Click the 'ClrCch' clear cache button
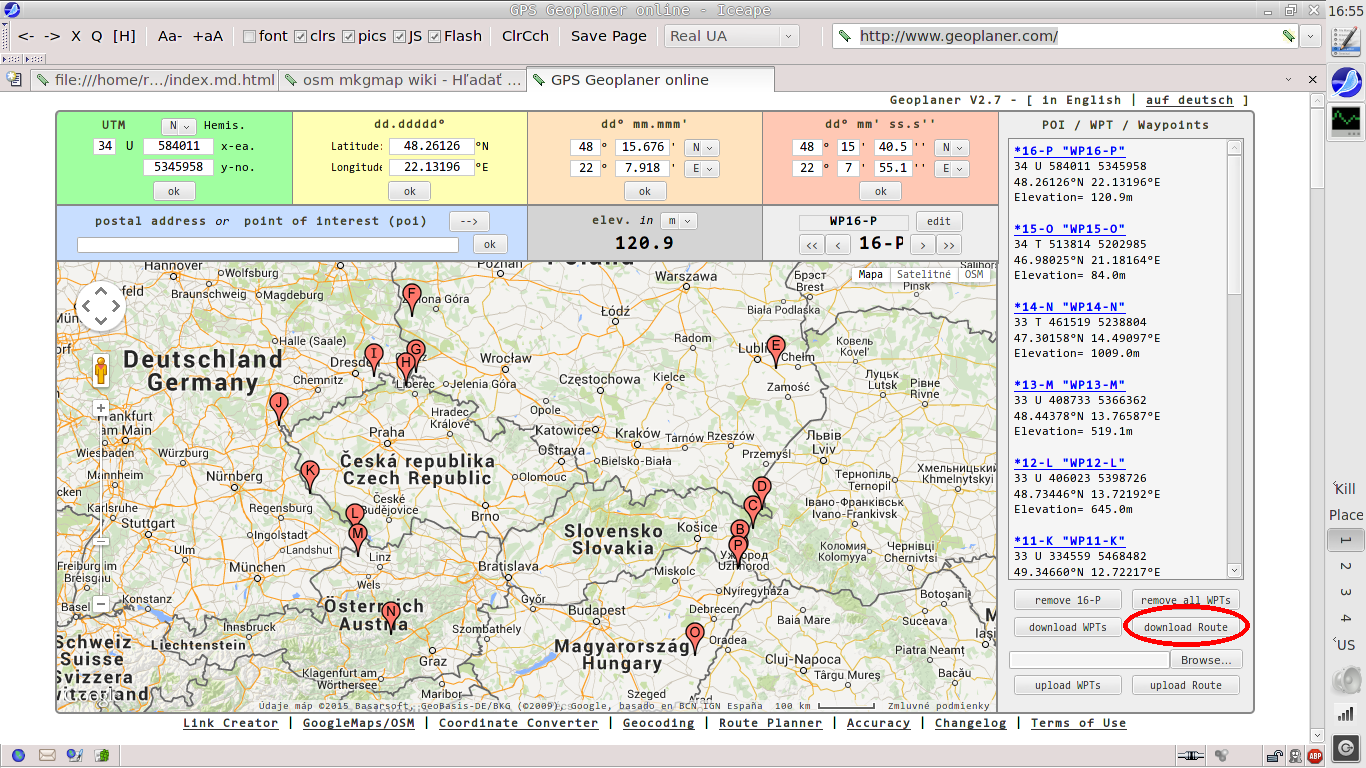The height and width of the screenshot is (768, 1366). click(x=525, y=36)
